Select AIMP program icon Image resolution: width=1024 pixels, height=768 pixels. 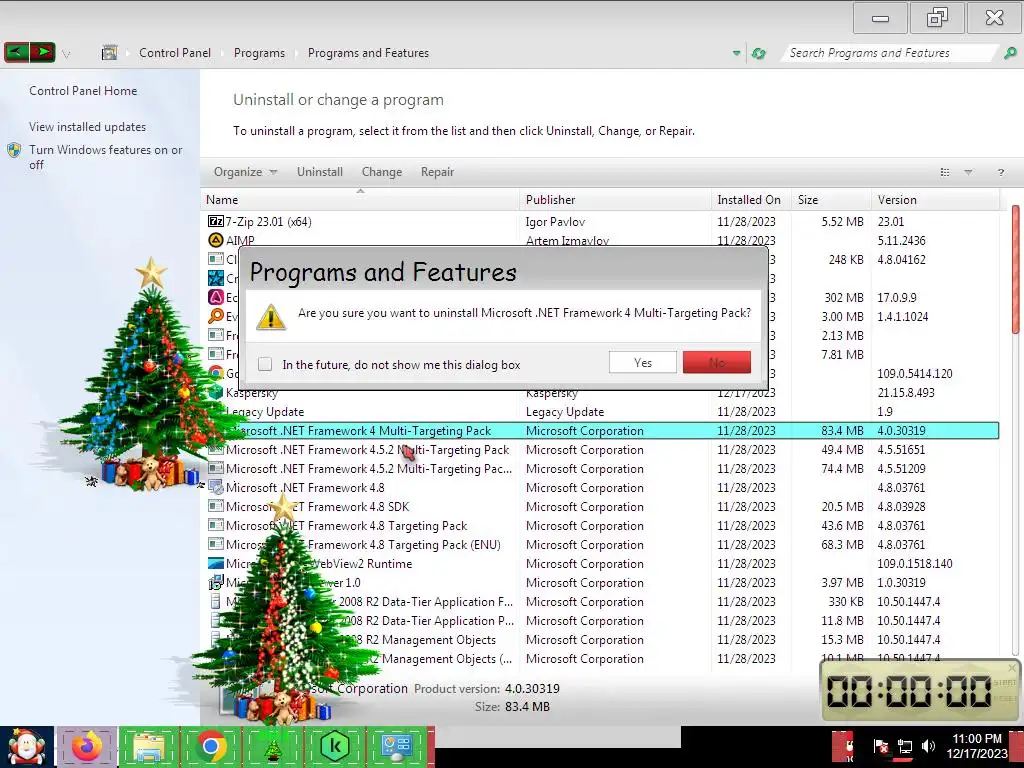[216, 240]
